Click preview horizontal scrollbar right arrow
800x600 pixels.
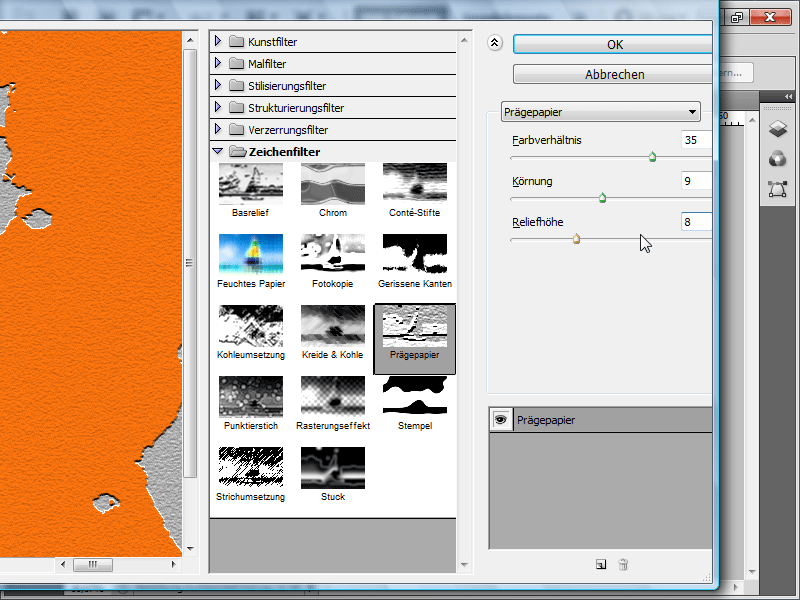(173, 564)
